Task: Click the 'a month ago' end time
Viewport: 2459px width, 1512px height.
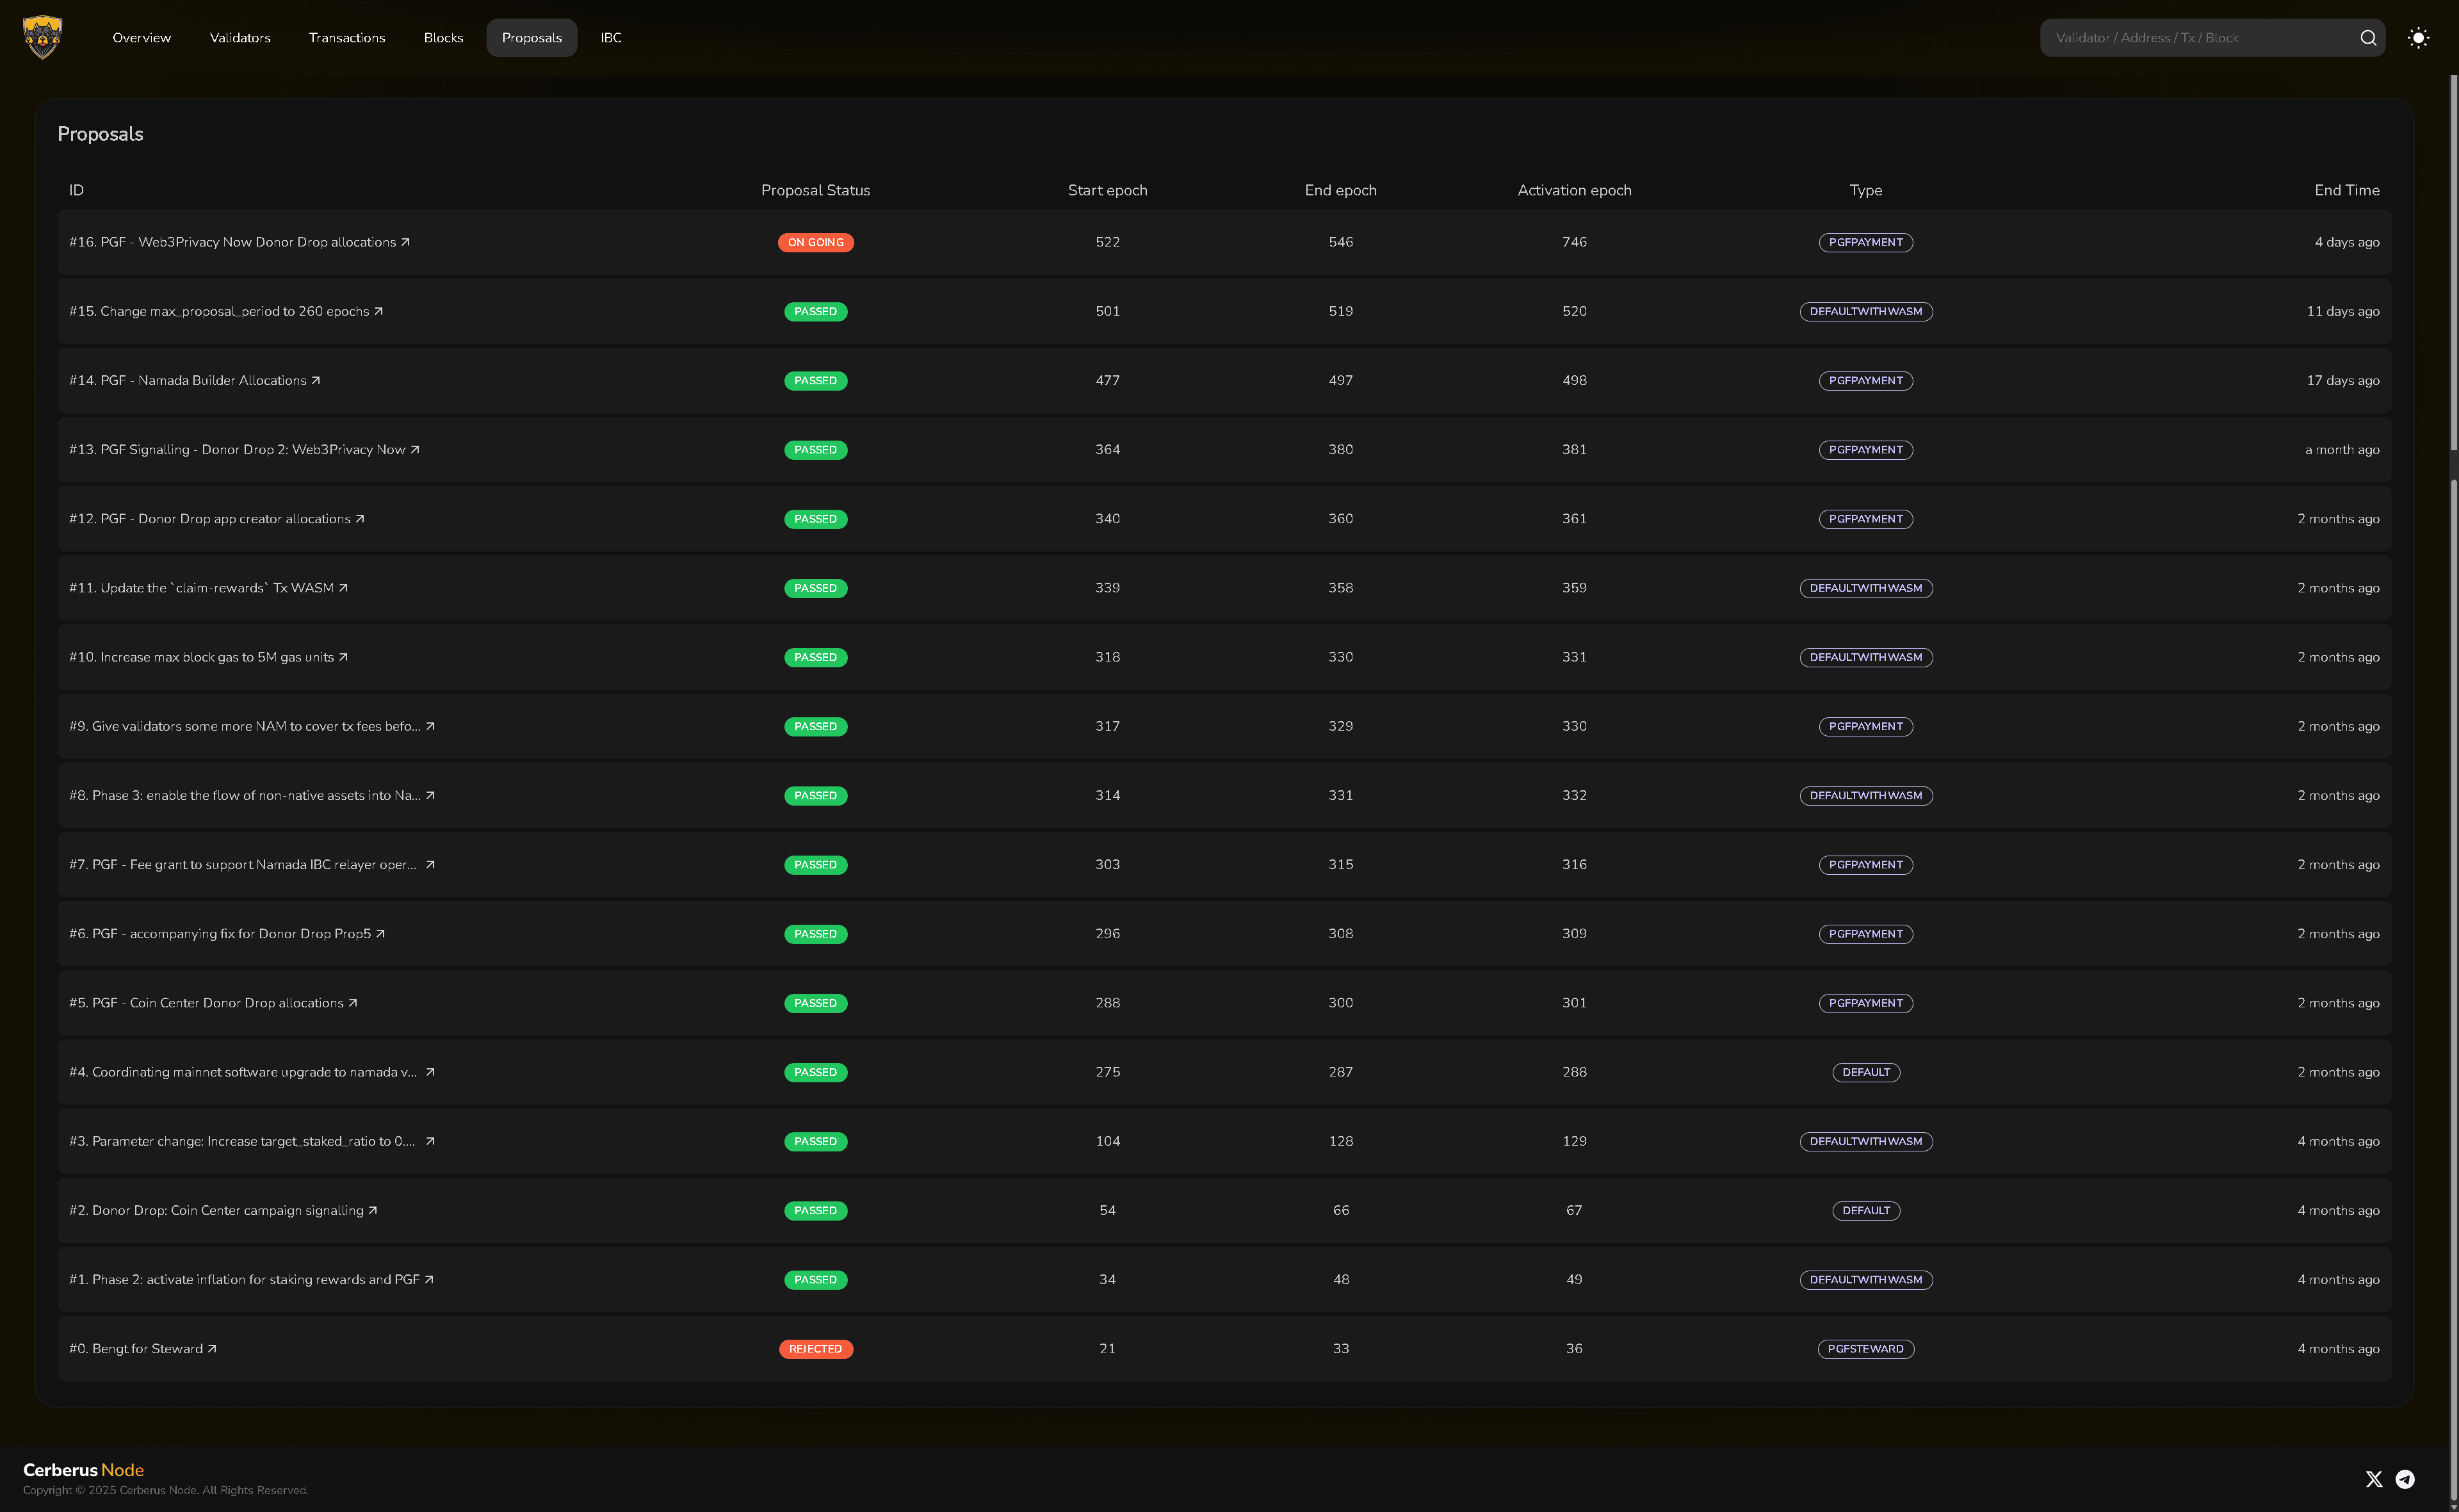Action: tap(2342, 450)
